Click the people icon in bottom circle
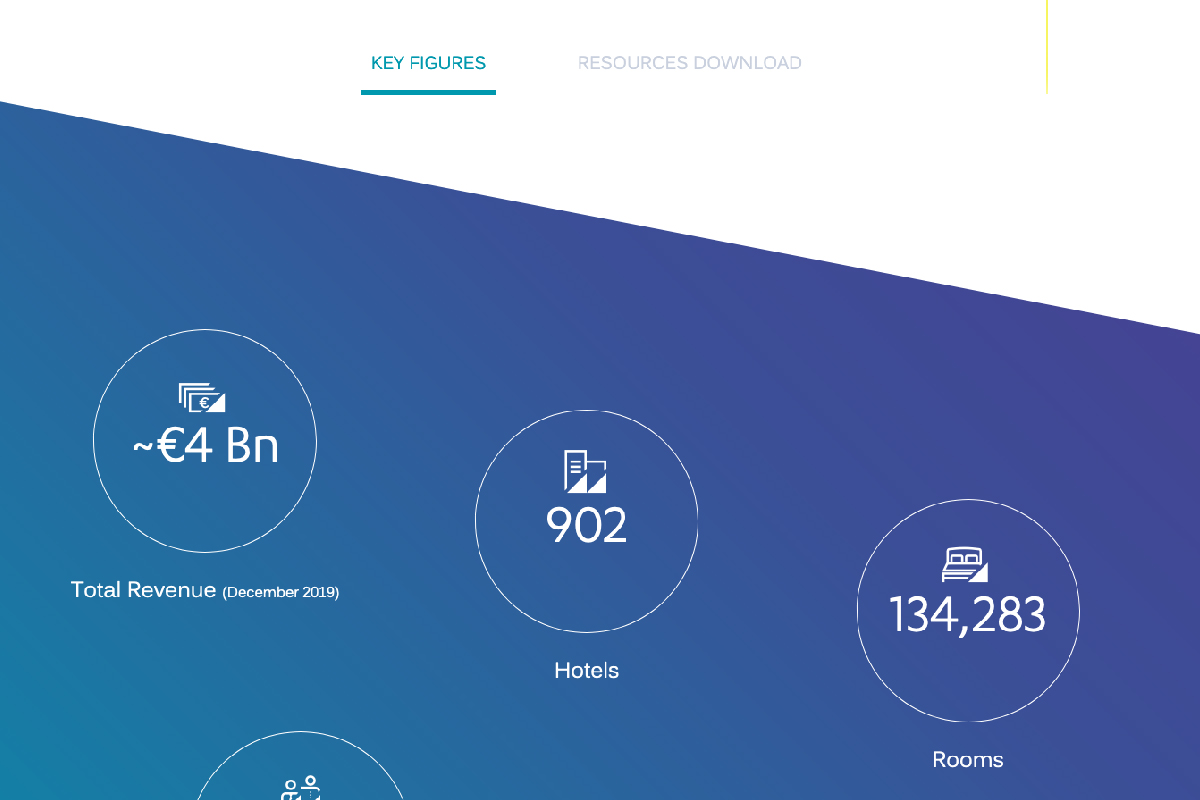 300,789
